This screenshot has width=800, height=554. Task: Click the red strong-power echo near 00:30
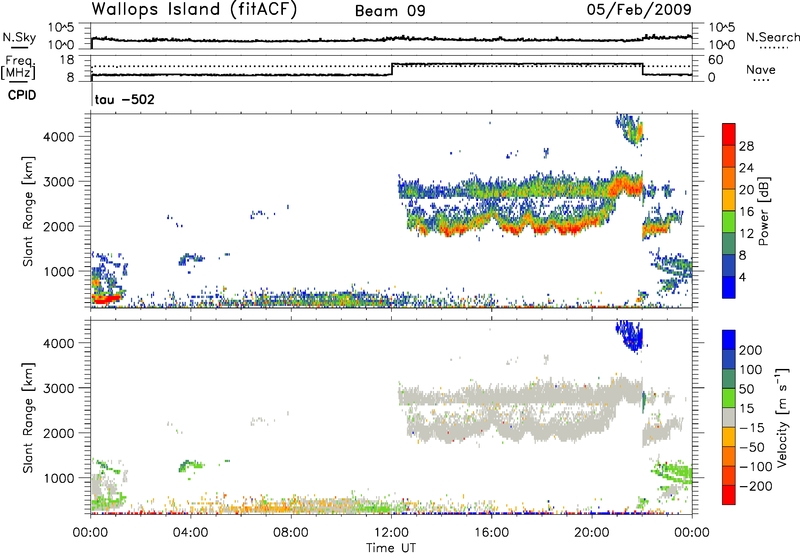click(105, 298)
